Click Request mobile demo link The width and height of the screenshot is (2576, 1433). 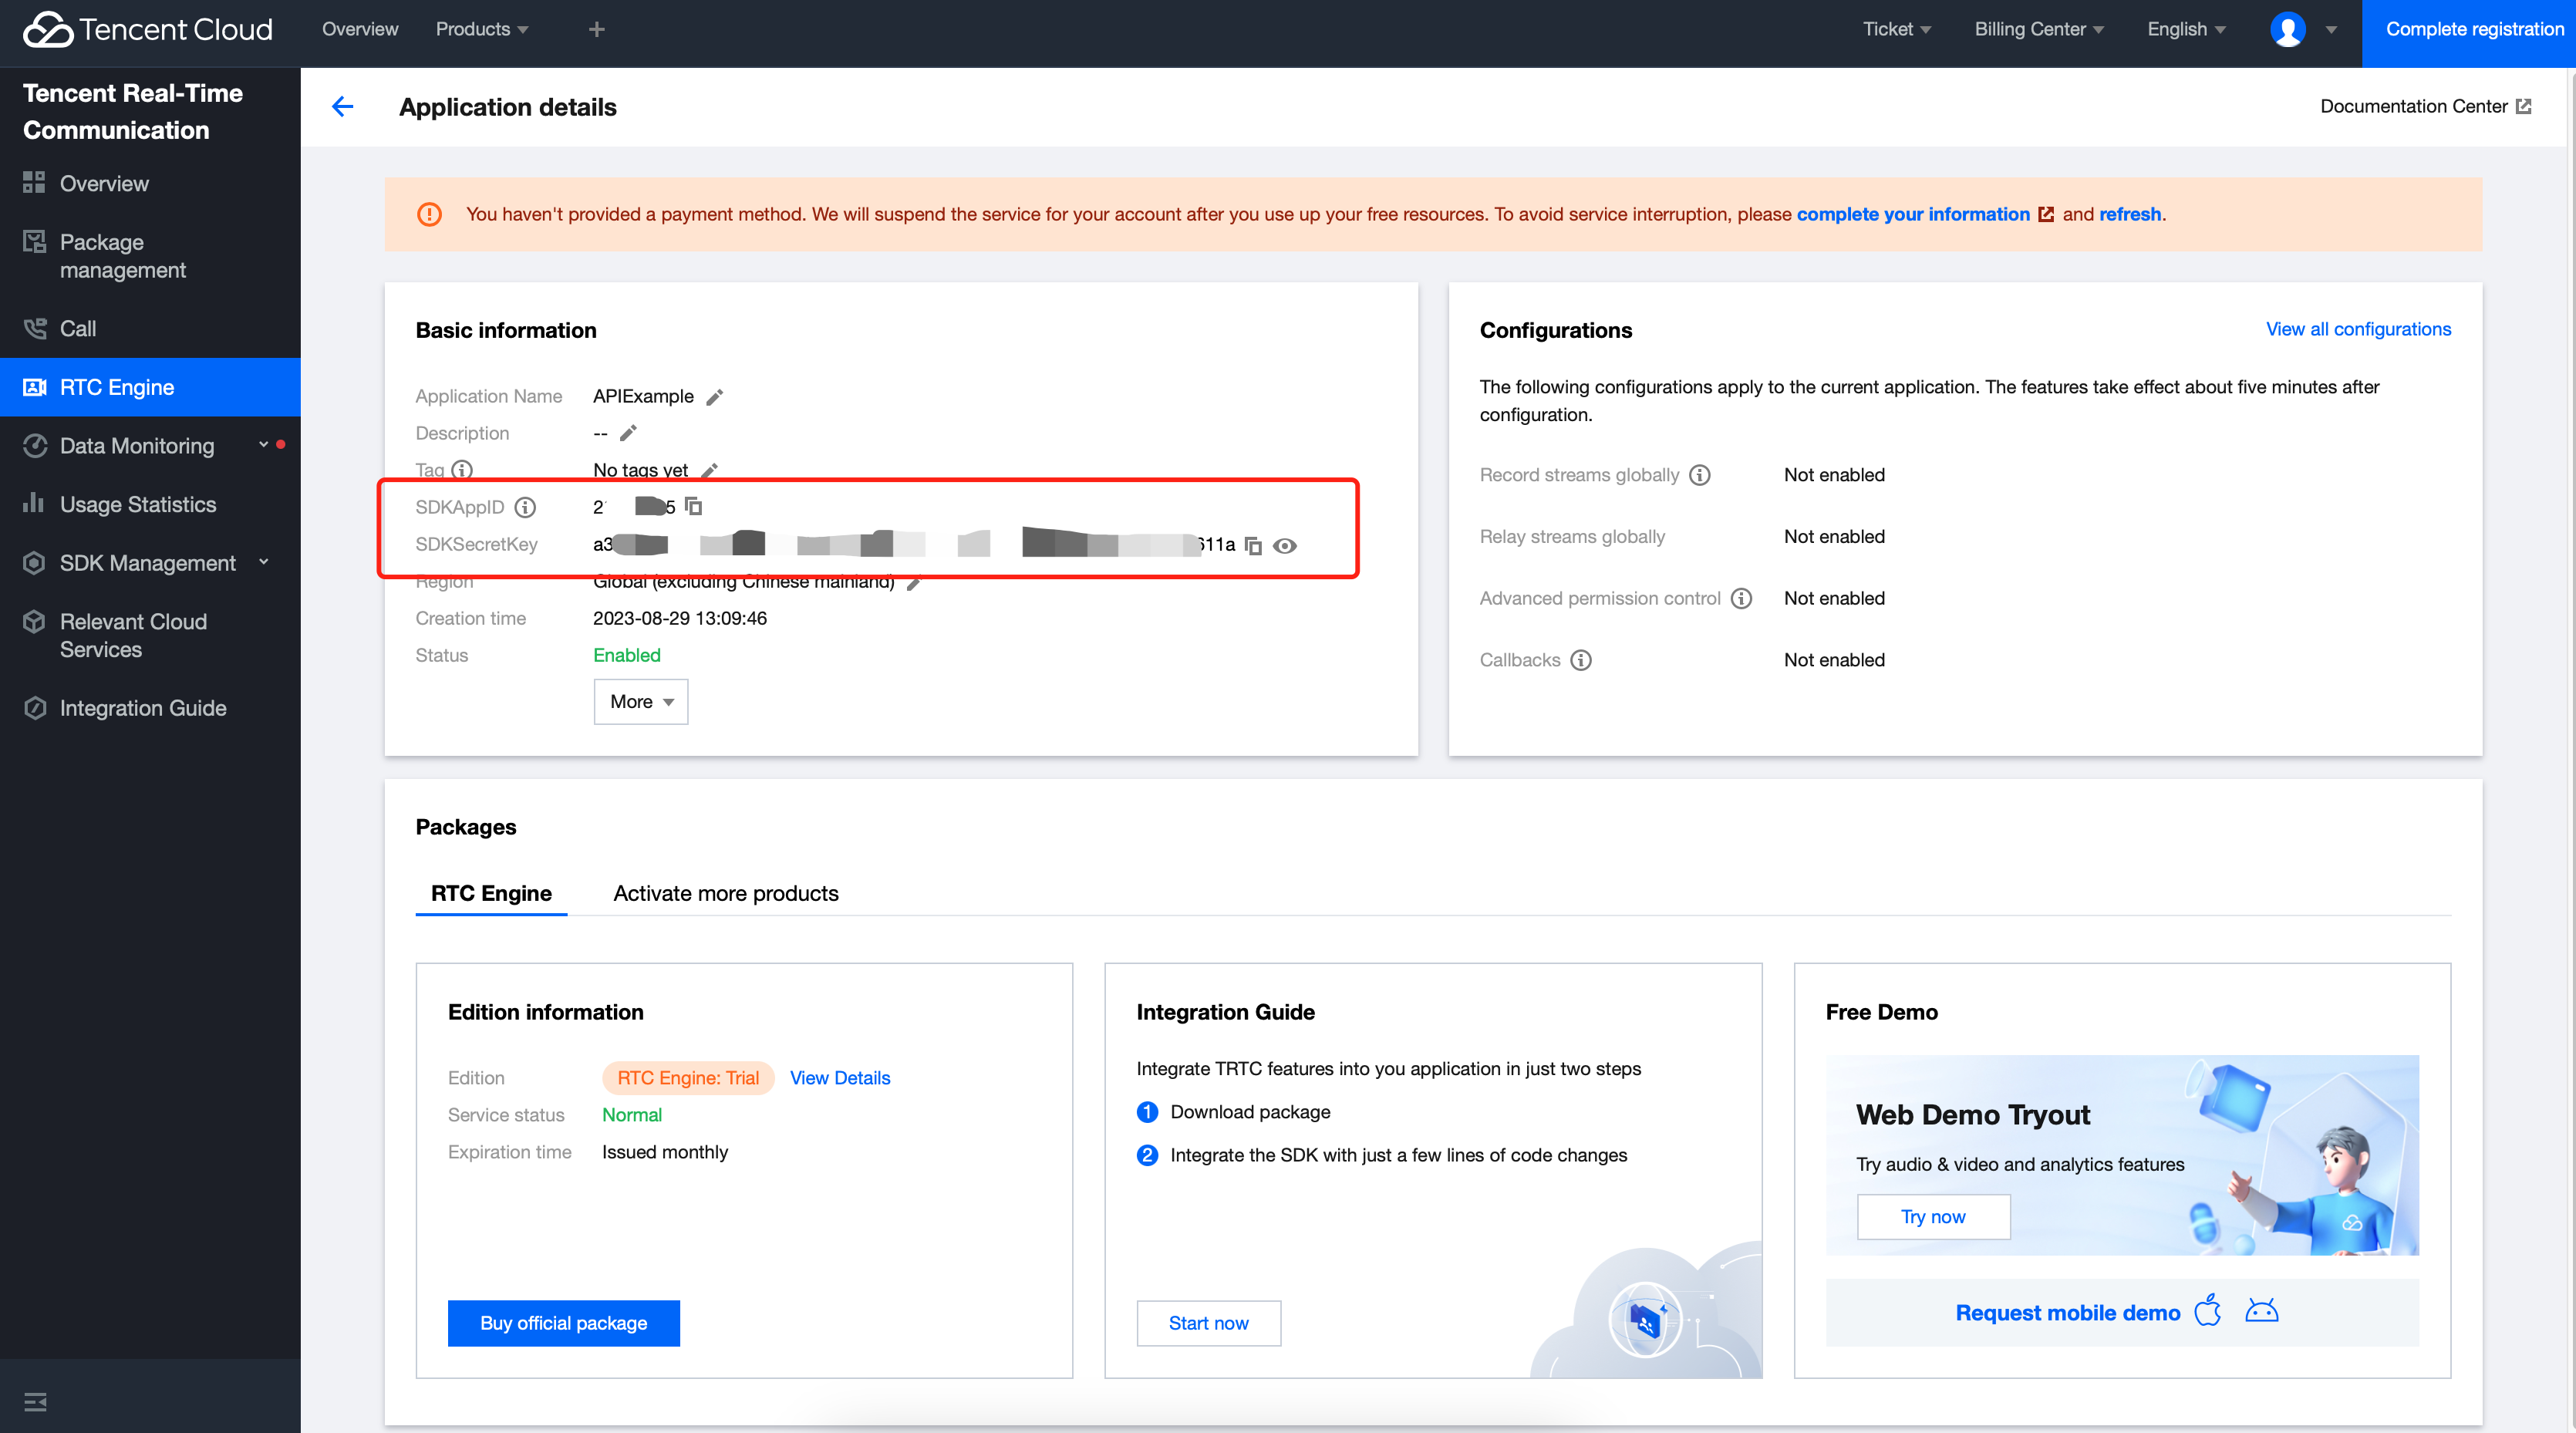pyautogui.click(x=2068, y=1313)
